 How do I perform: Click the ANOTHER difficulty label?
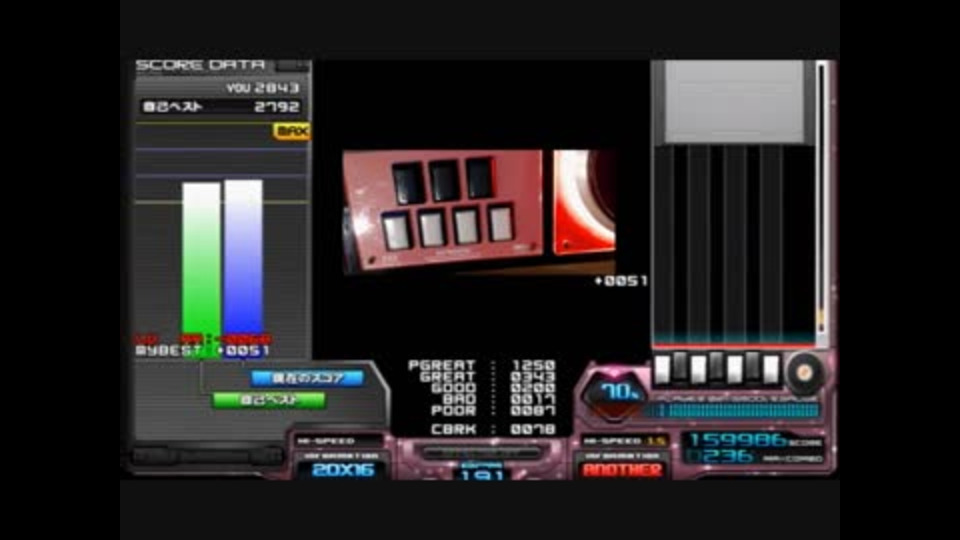tap(623, 470)
